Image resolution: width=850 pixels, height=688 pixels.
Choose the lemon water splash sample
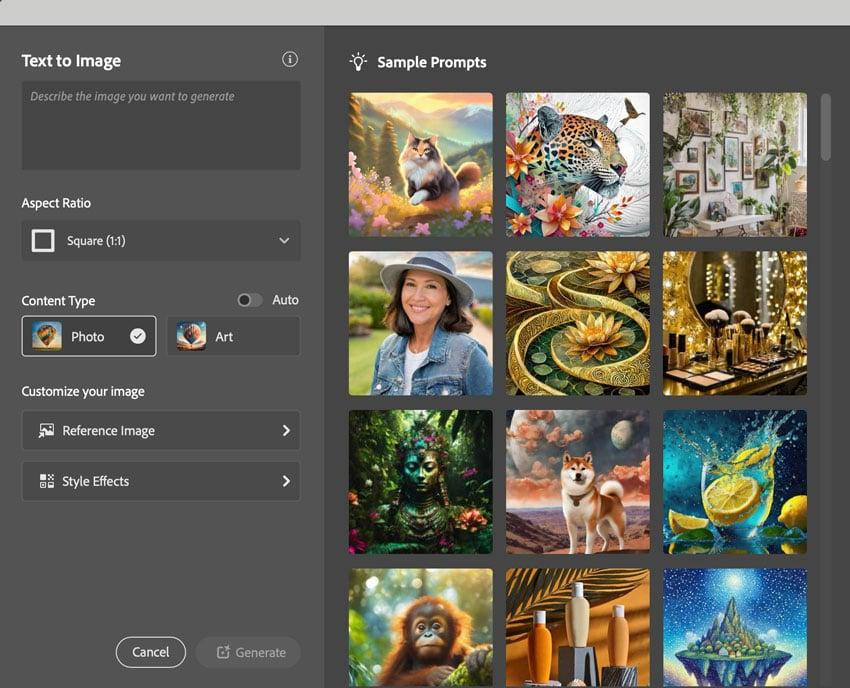(x=735, y=482)
